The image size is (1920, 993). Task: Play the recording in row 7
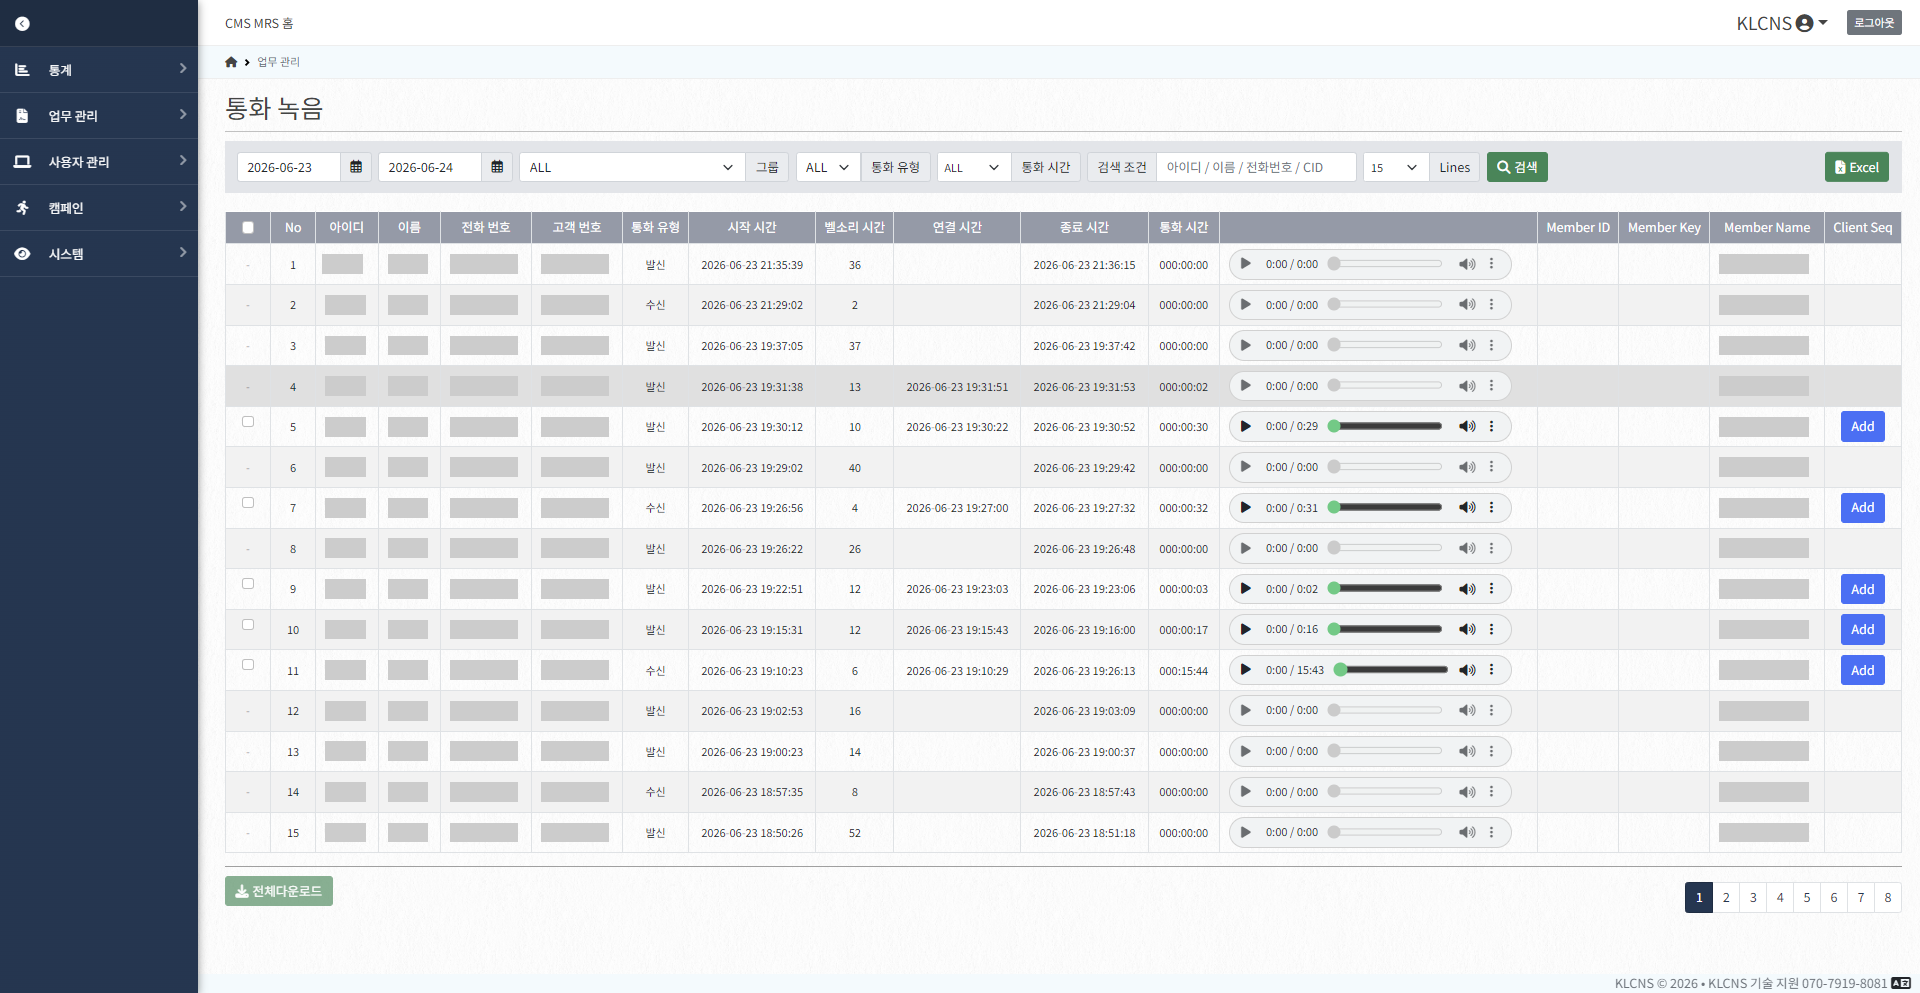1246,507
